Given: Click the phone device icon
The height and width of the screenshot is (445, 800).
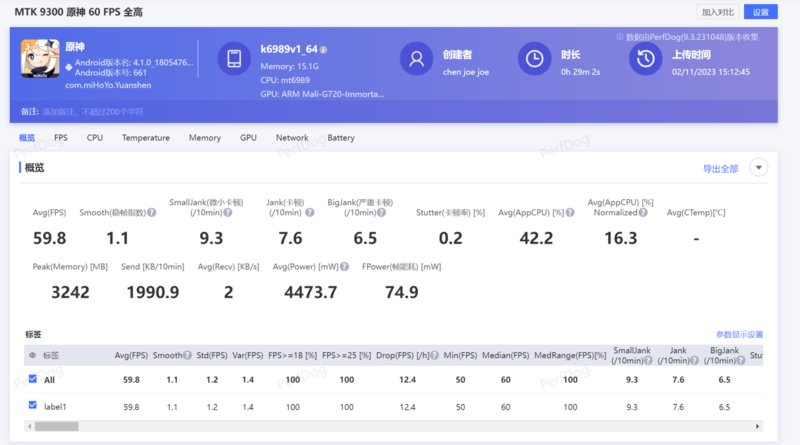Looking at the screenshot, I should pyautogui.click(x=232, y=60).
